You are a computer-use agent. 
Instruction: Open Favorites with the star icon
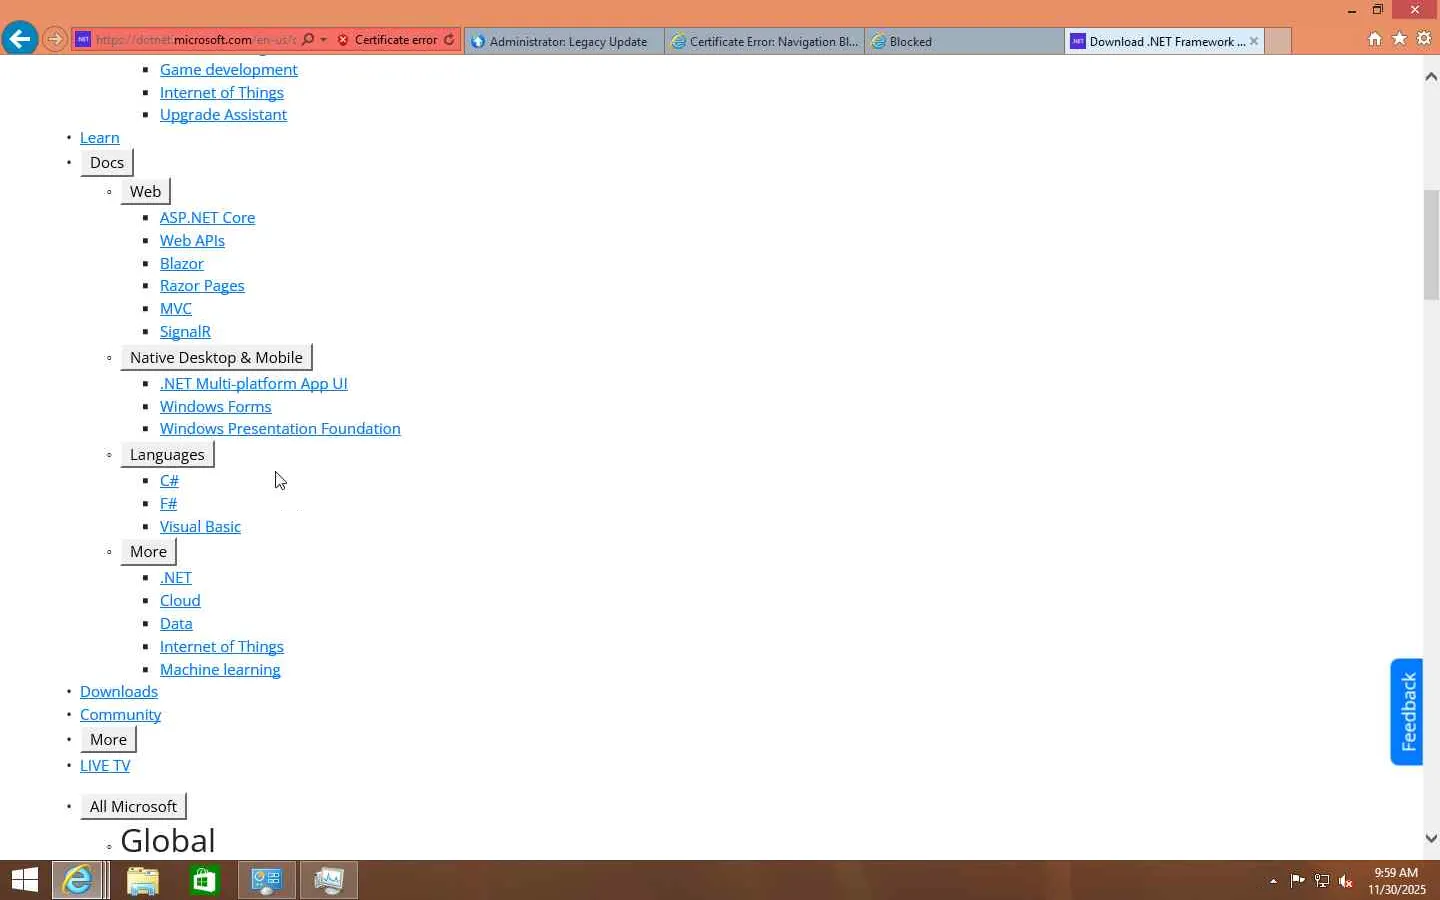coord(1399,39)
